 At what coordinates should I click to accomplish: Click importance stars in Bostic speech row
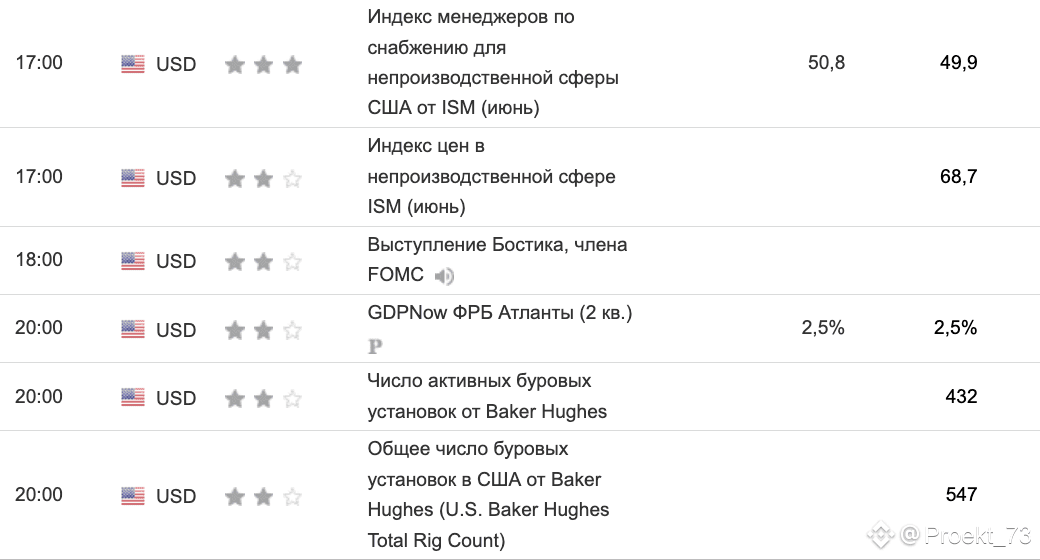pyautogui.click(x=263, y=261)
